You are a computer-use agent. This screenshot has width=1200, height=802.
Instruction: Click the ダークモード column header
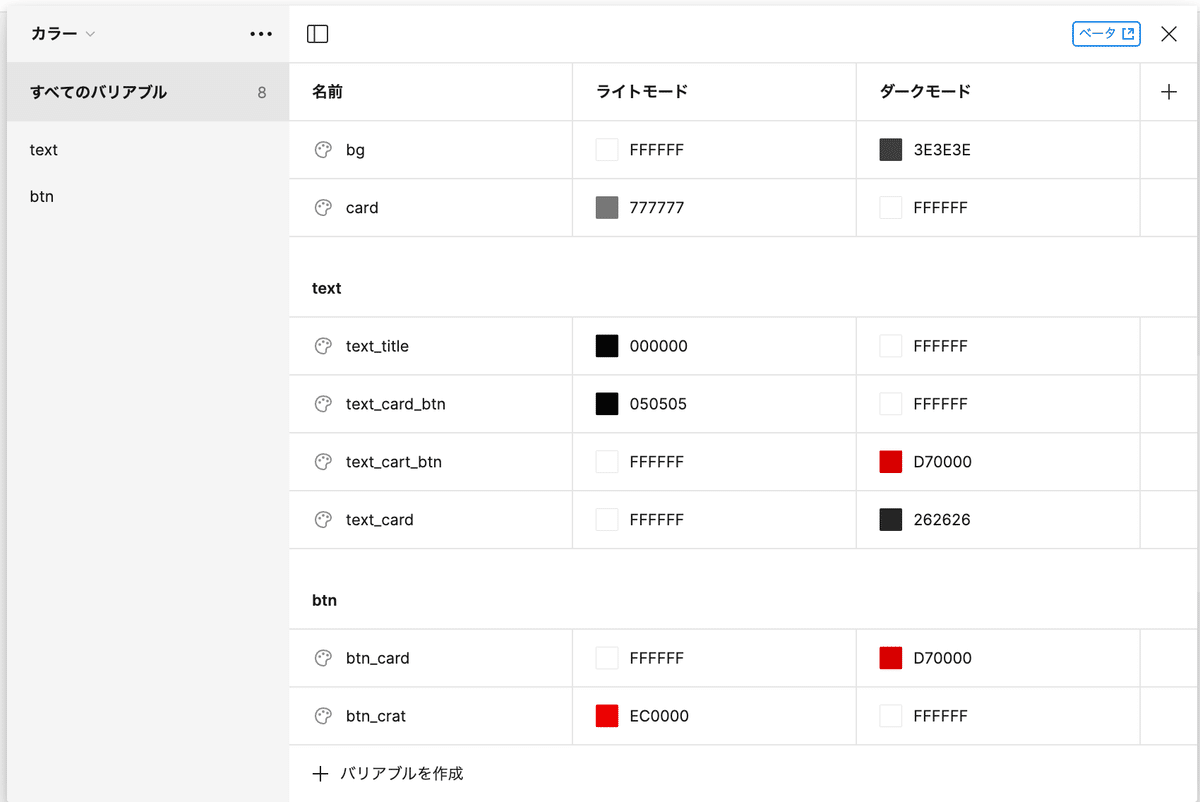coord(925,92)
